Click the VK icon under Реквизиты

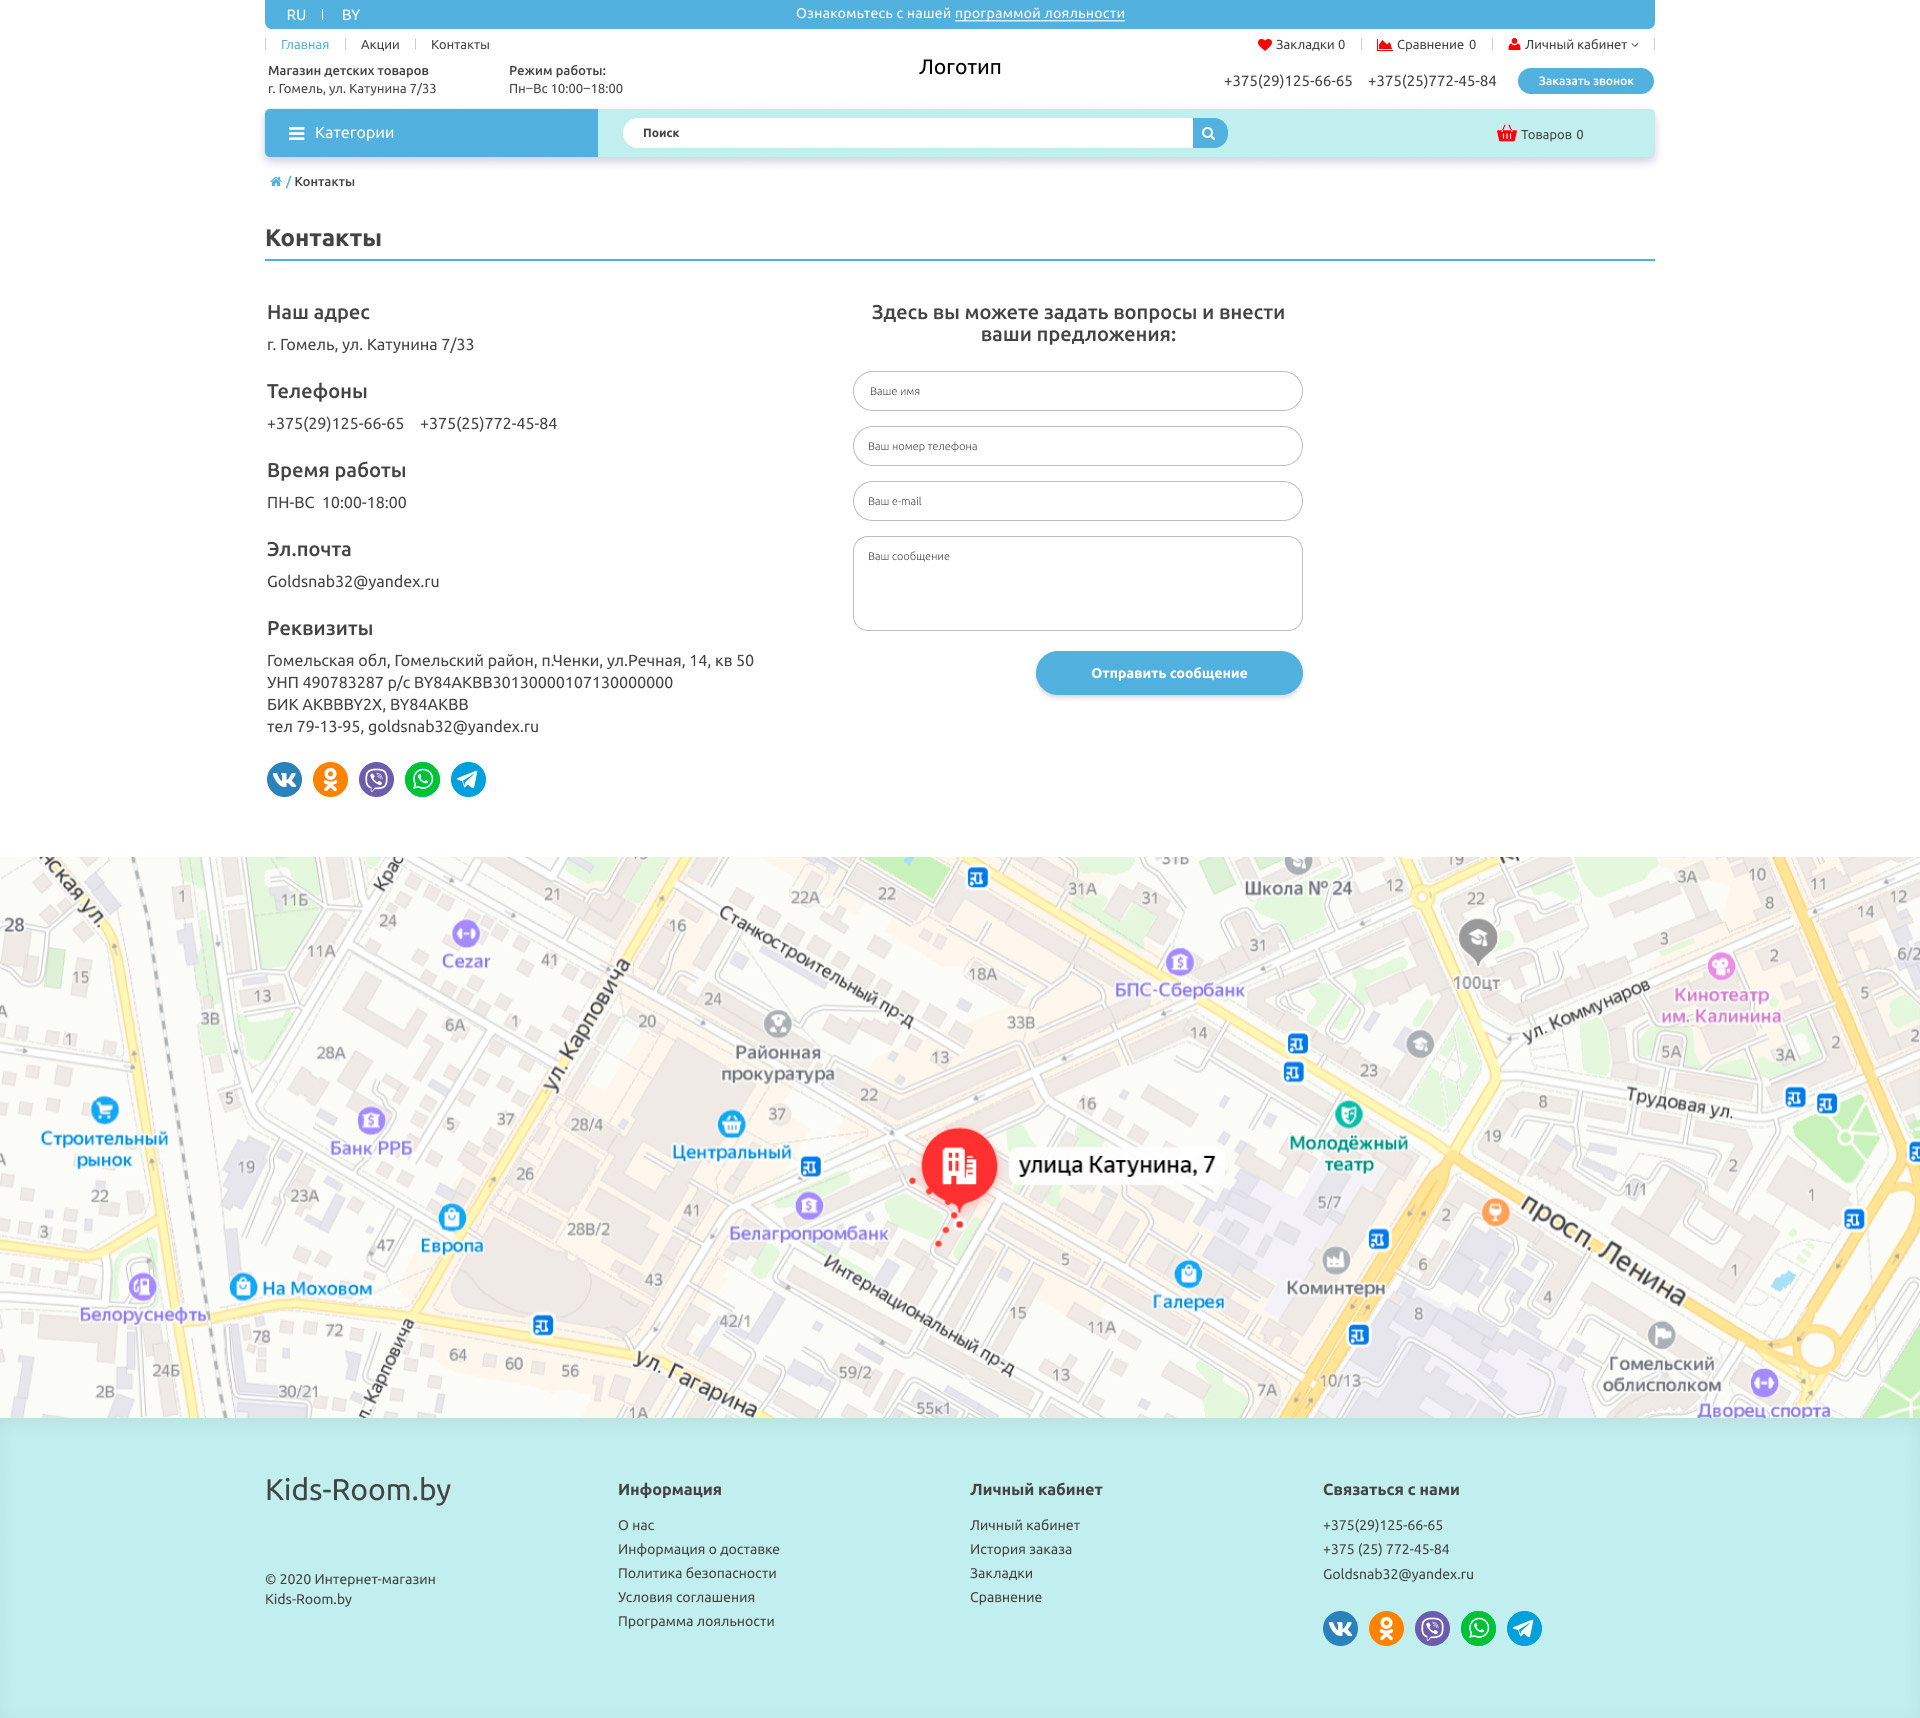pyautogui.click(x=284, y=779)
